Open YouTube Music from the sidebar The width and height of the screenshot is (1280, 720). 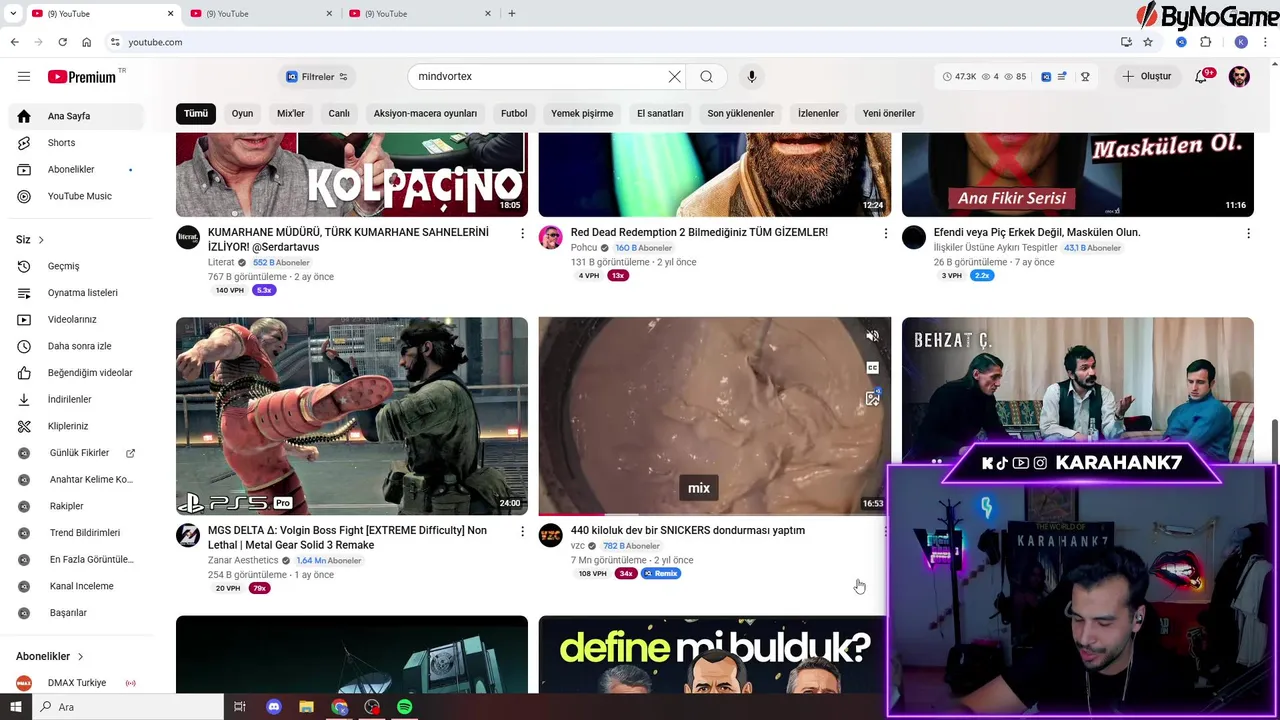[76, 196]
